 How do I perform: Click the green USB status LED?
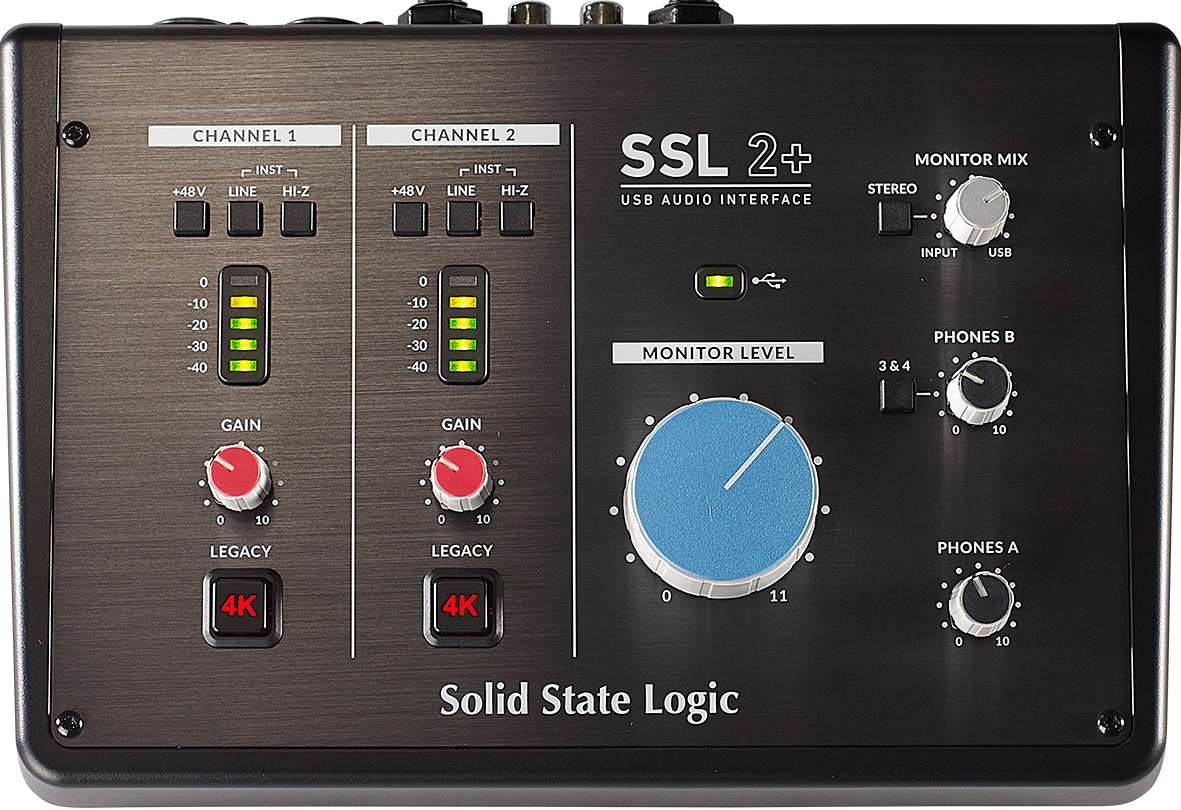pos(716,282)
